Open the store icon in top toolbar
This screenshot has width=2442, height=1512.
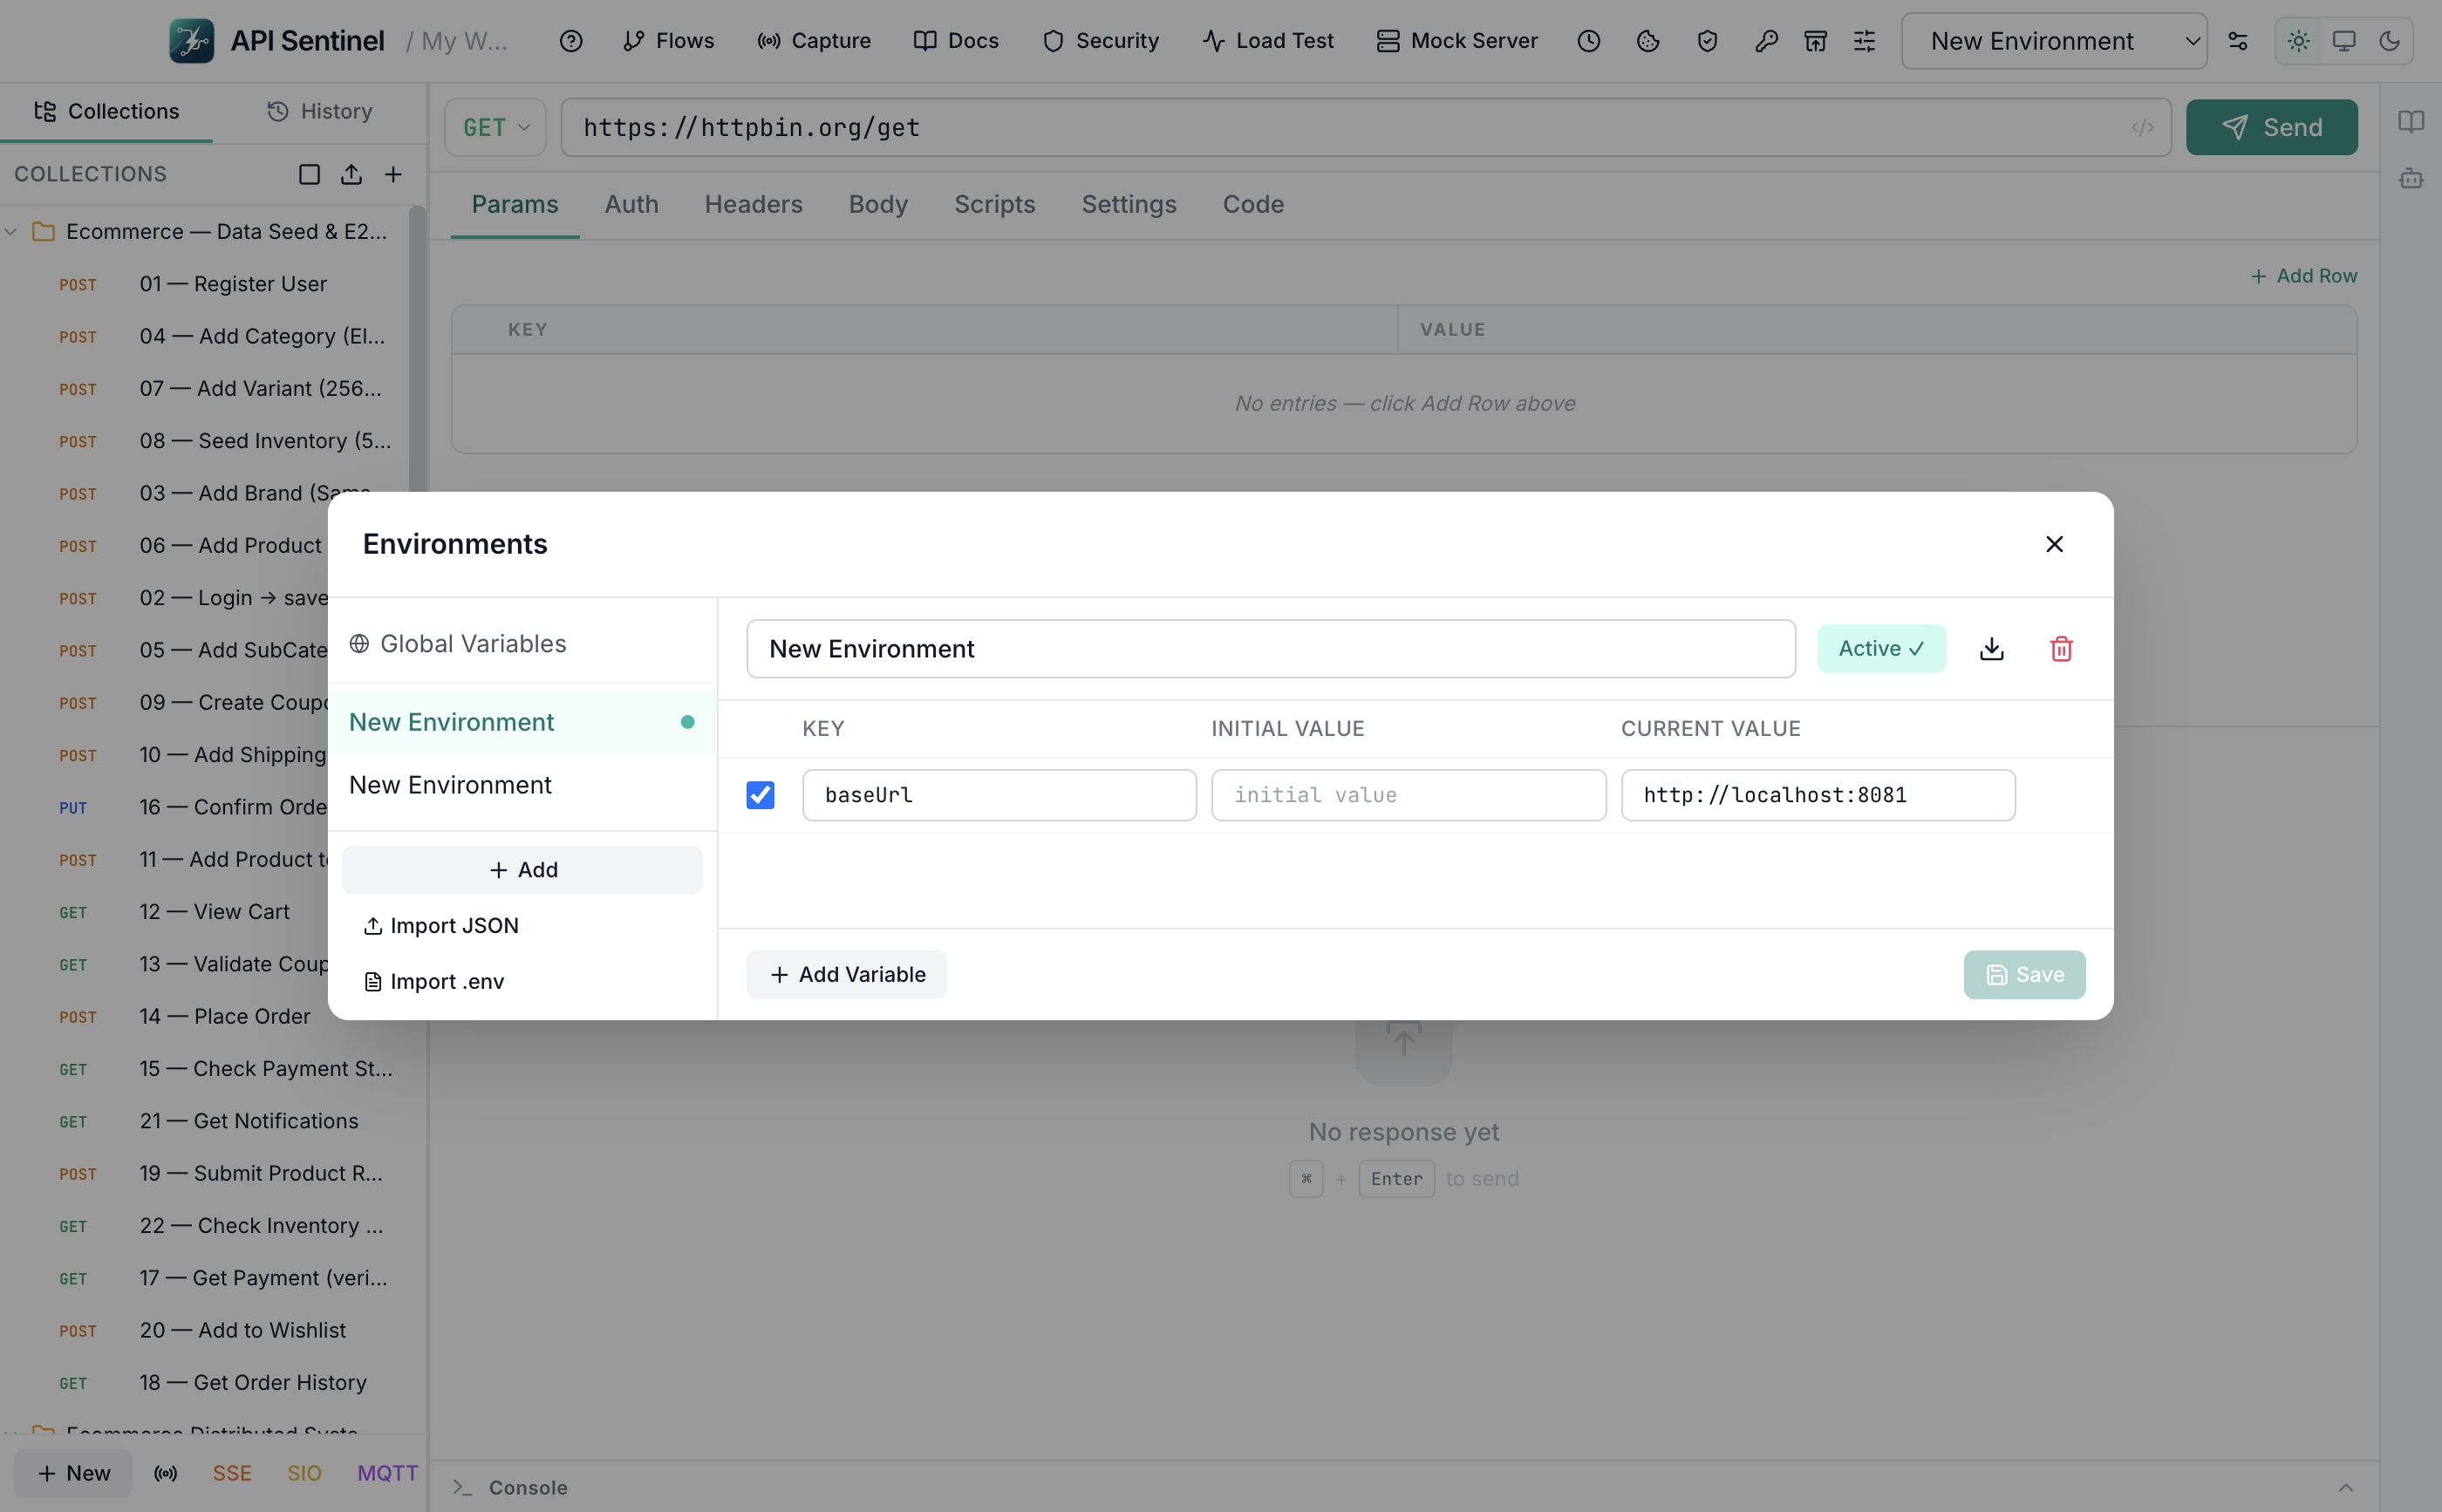coord(1815,41)
